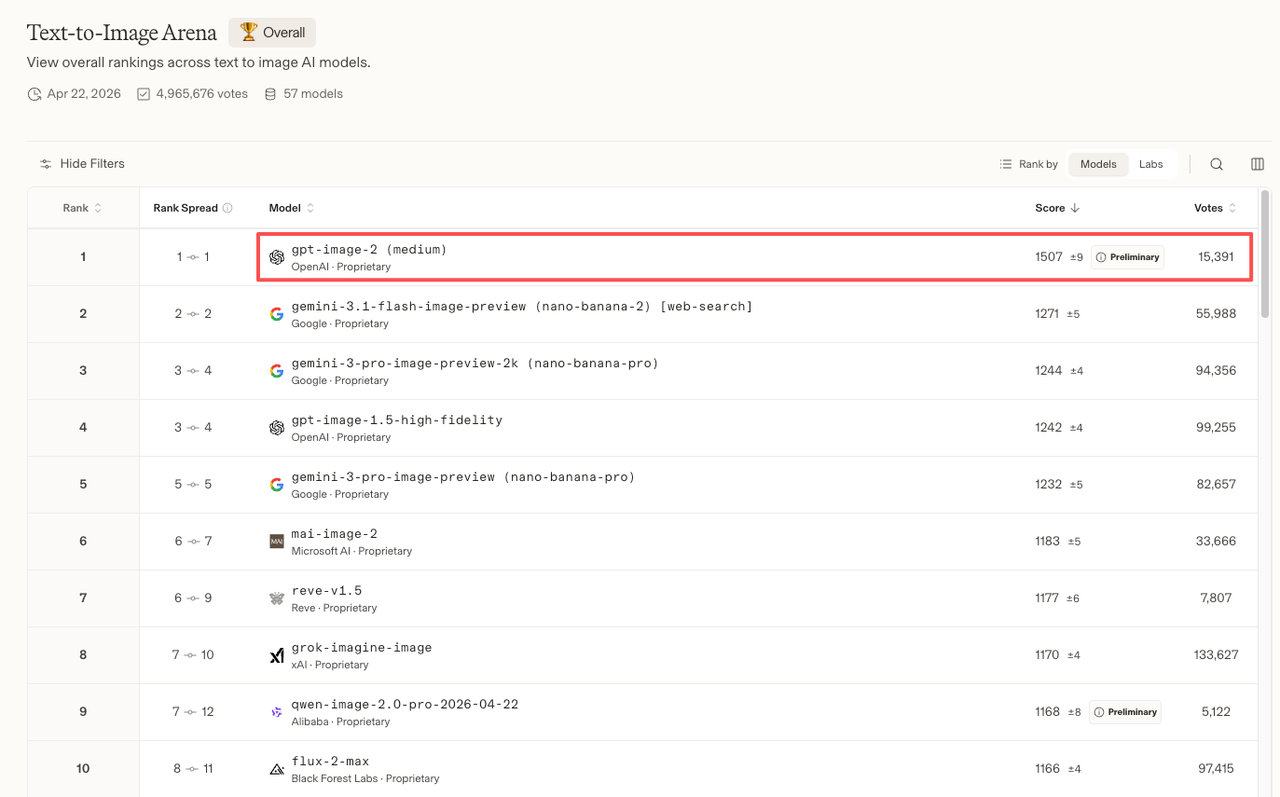This screenshot has height=797, width=1280.
Task: Click the score 1507 for gpt-image-2
Action: point(1049,257)
